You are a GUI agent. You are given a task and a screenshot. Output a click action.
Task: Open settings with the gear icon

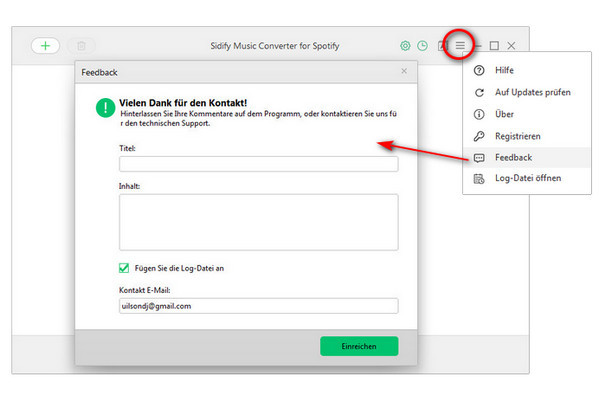tap(405, 46)
